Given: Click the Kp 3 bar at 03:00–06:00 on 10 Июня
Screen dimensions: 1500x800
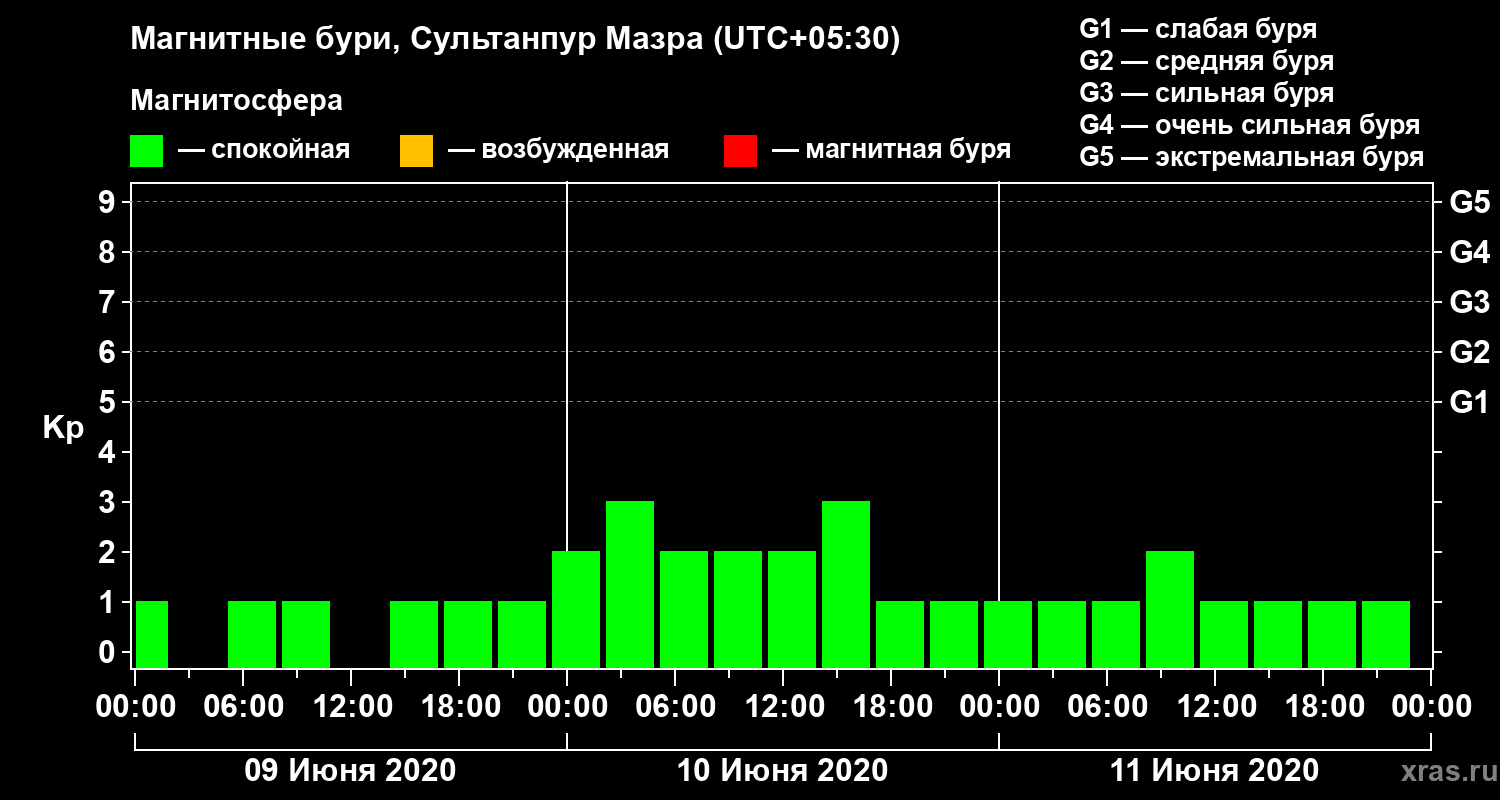Looking at the screenshot, I should coord(630,584).
